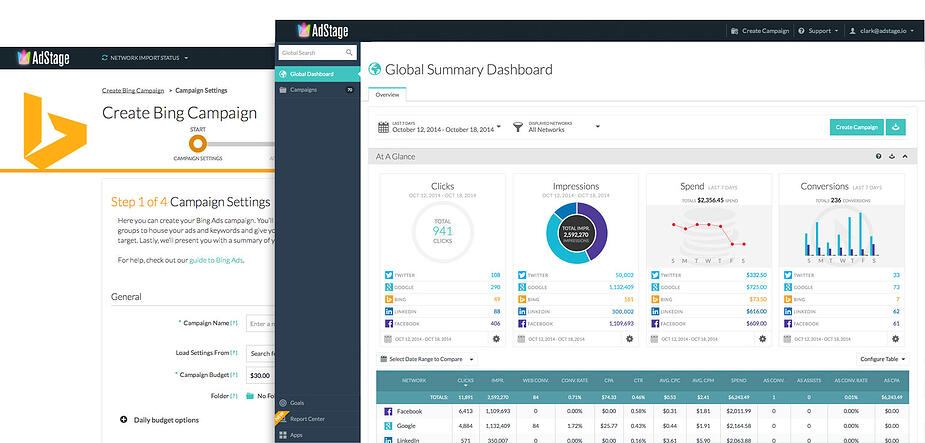Open settings gear on the Clicks card
Viewport: 925px width, 443px height.
[496, 339]
